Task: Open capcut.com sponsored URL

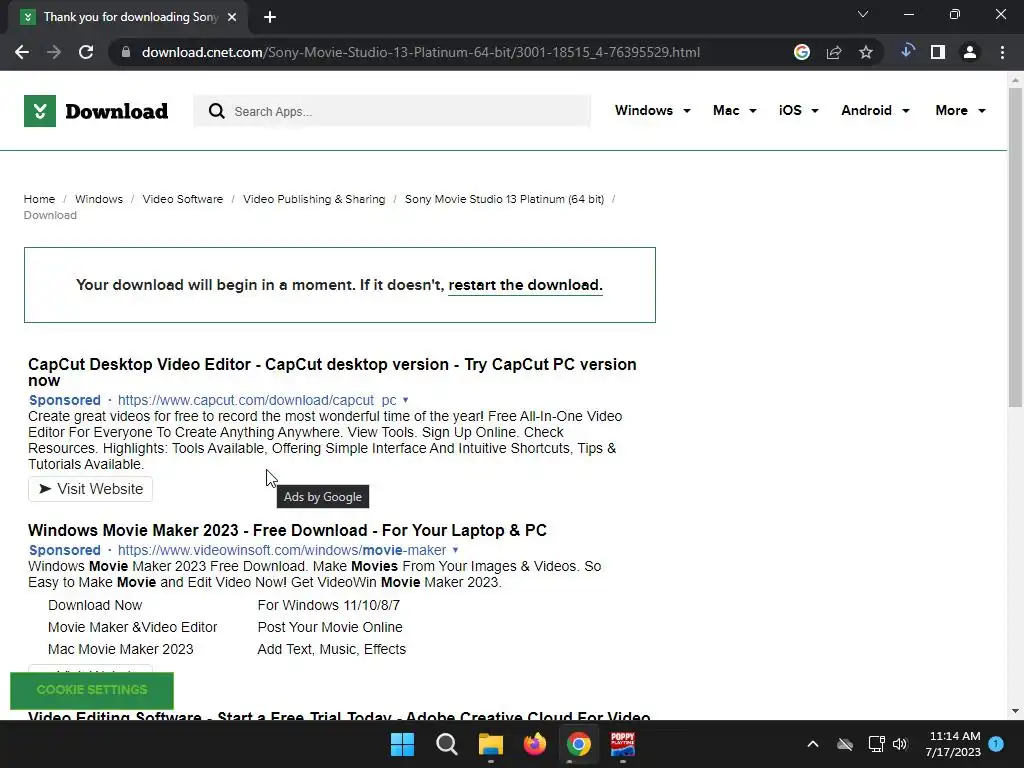Action: (x=257, y=400)
